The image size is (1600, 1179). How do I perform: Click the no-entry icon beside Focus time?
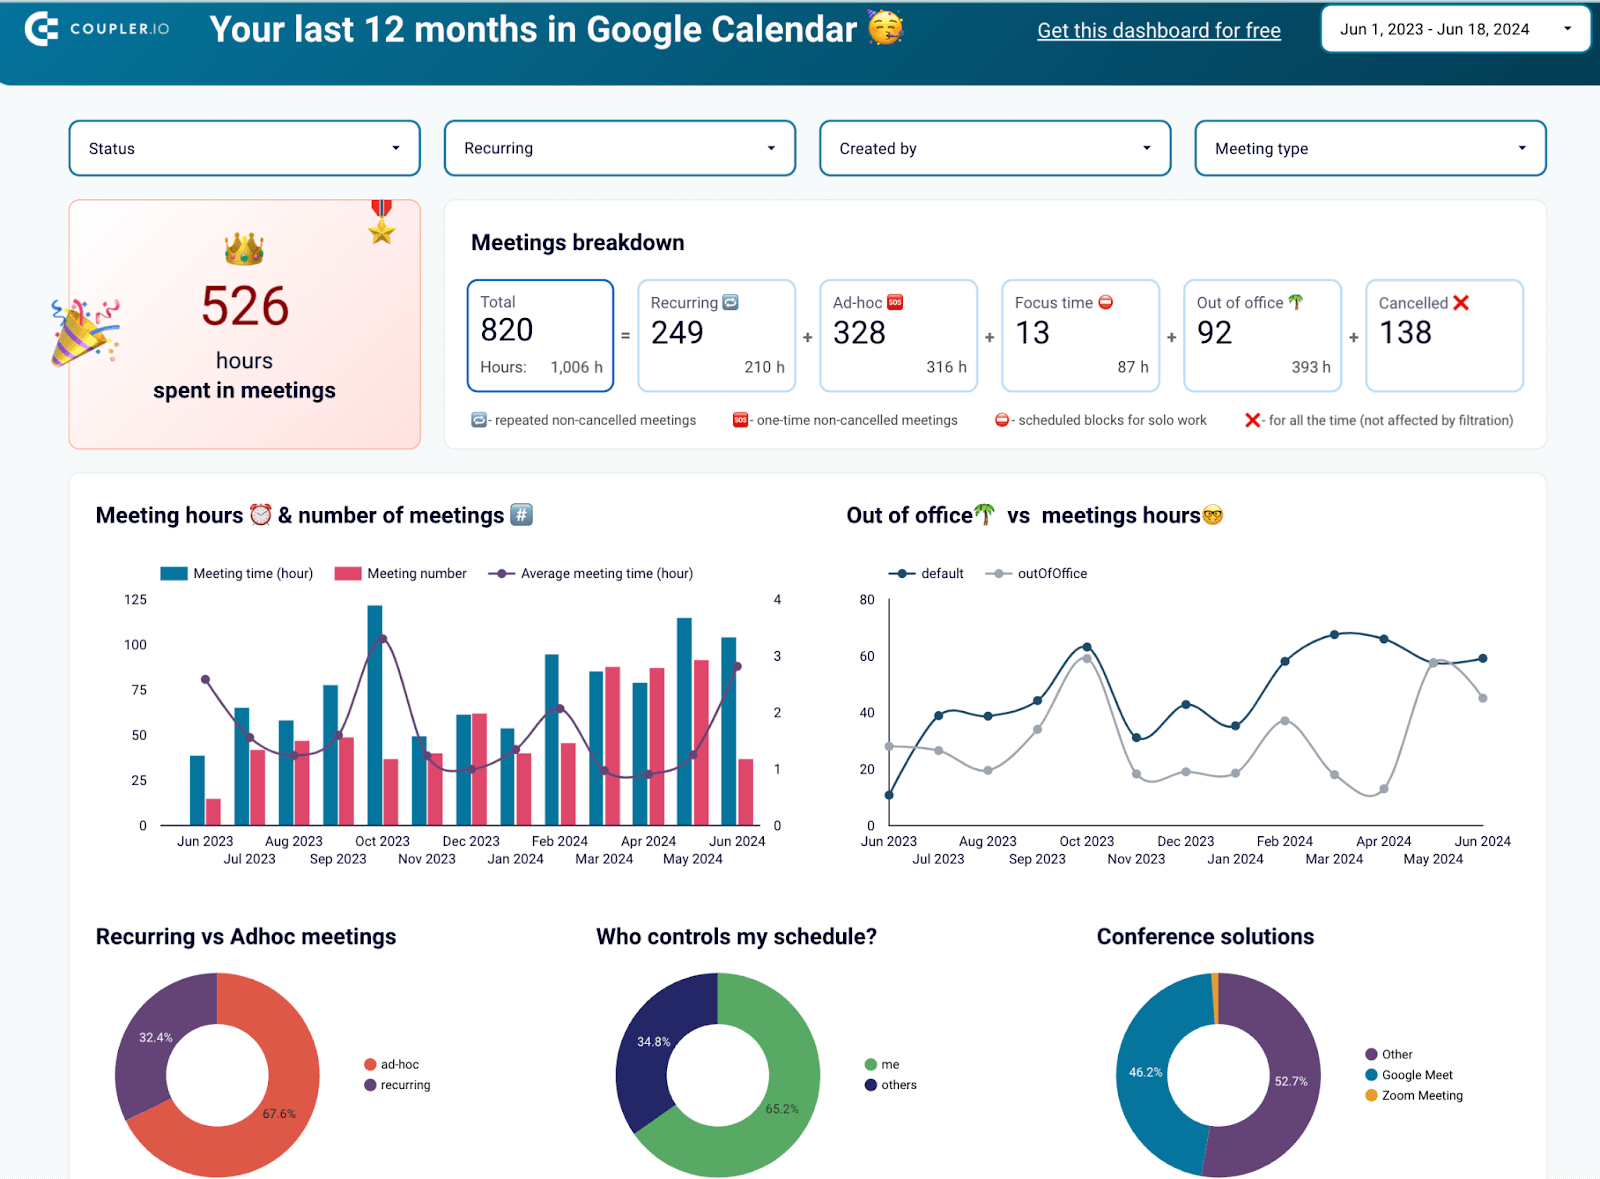click(1106, 302)
